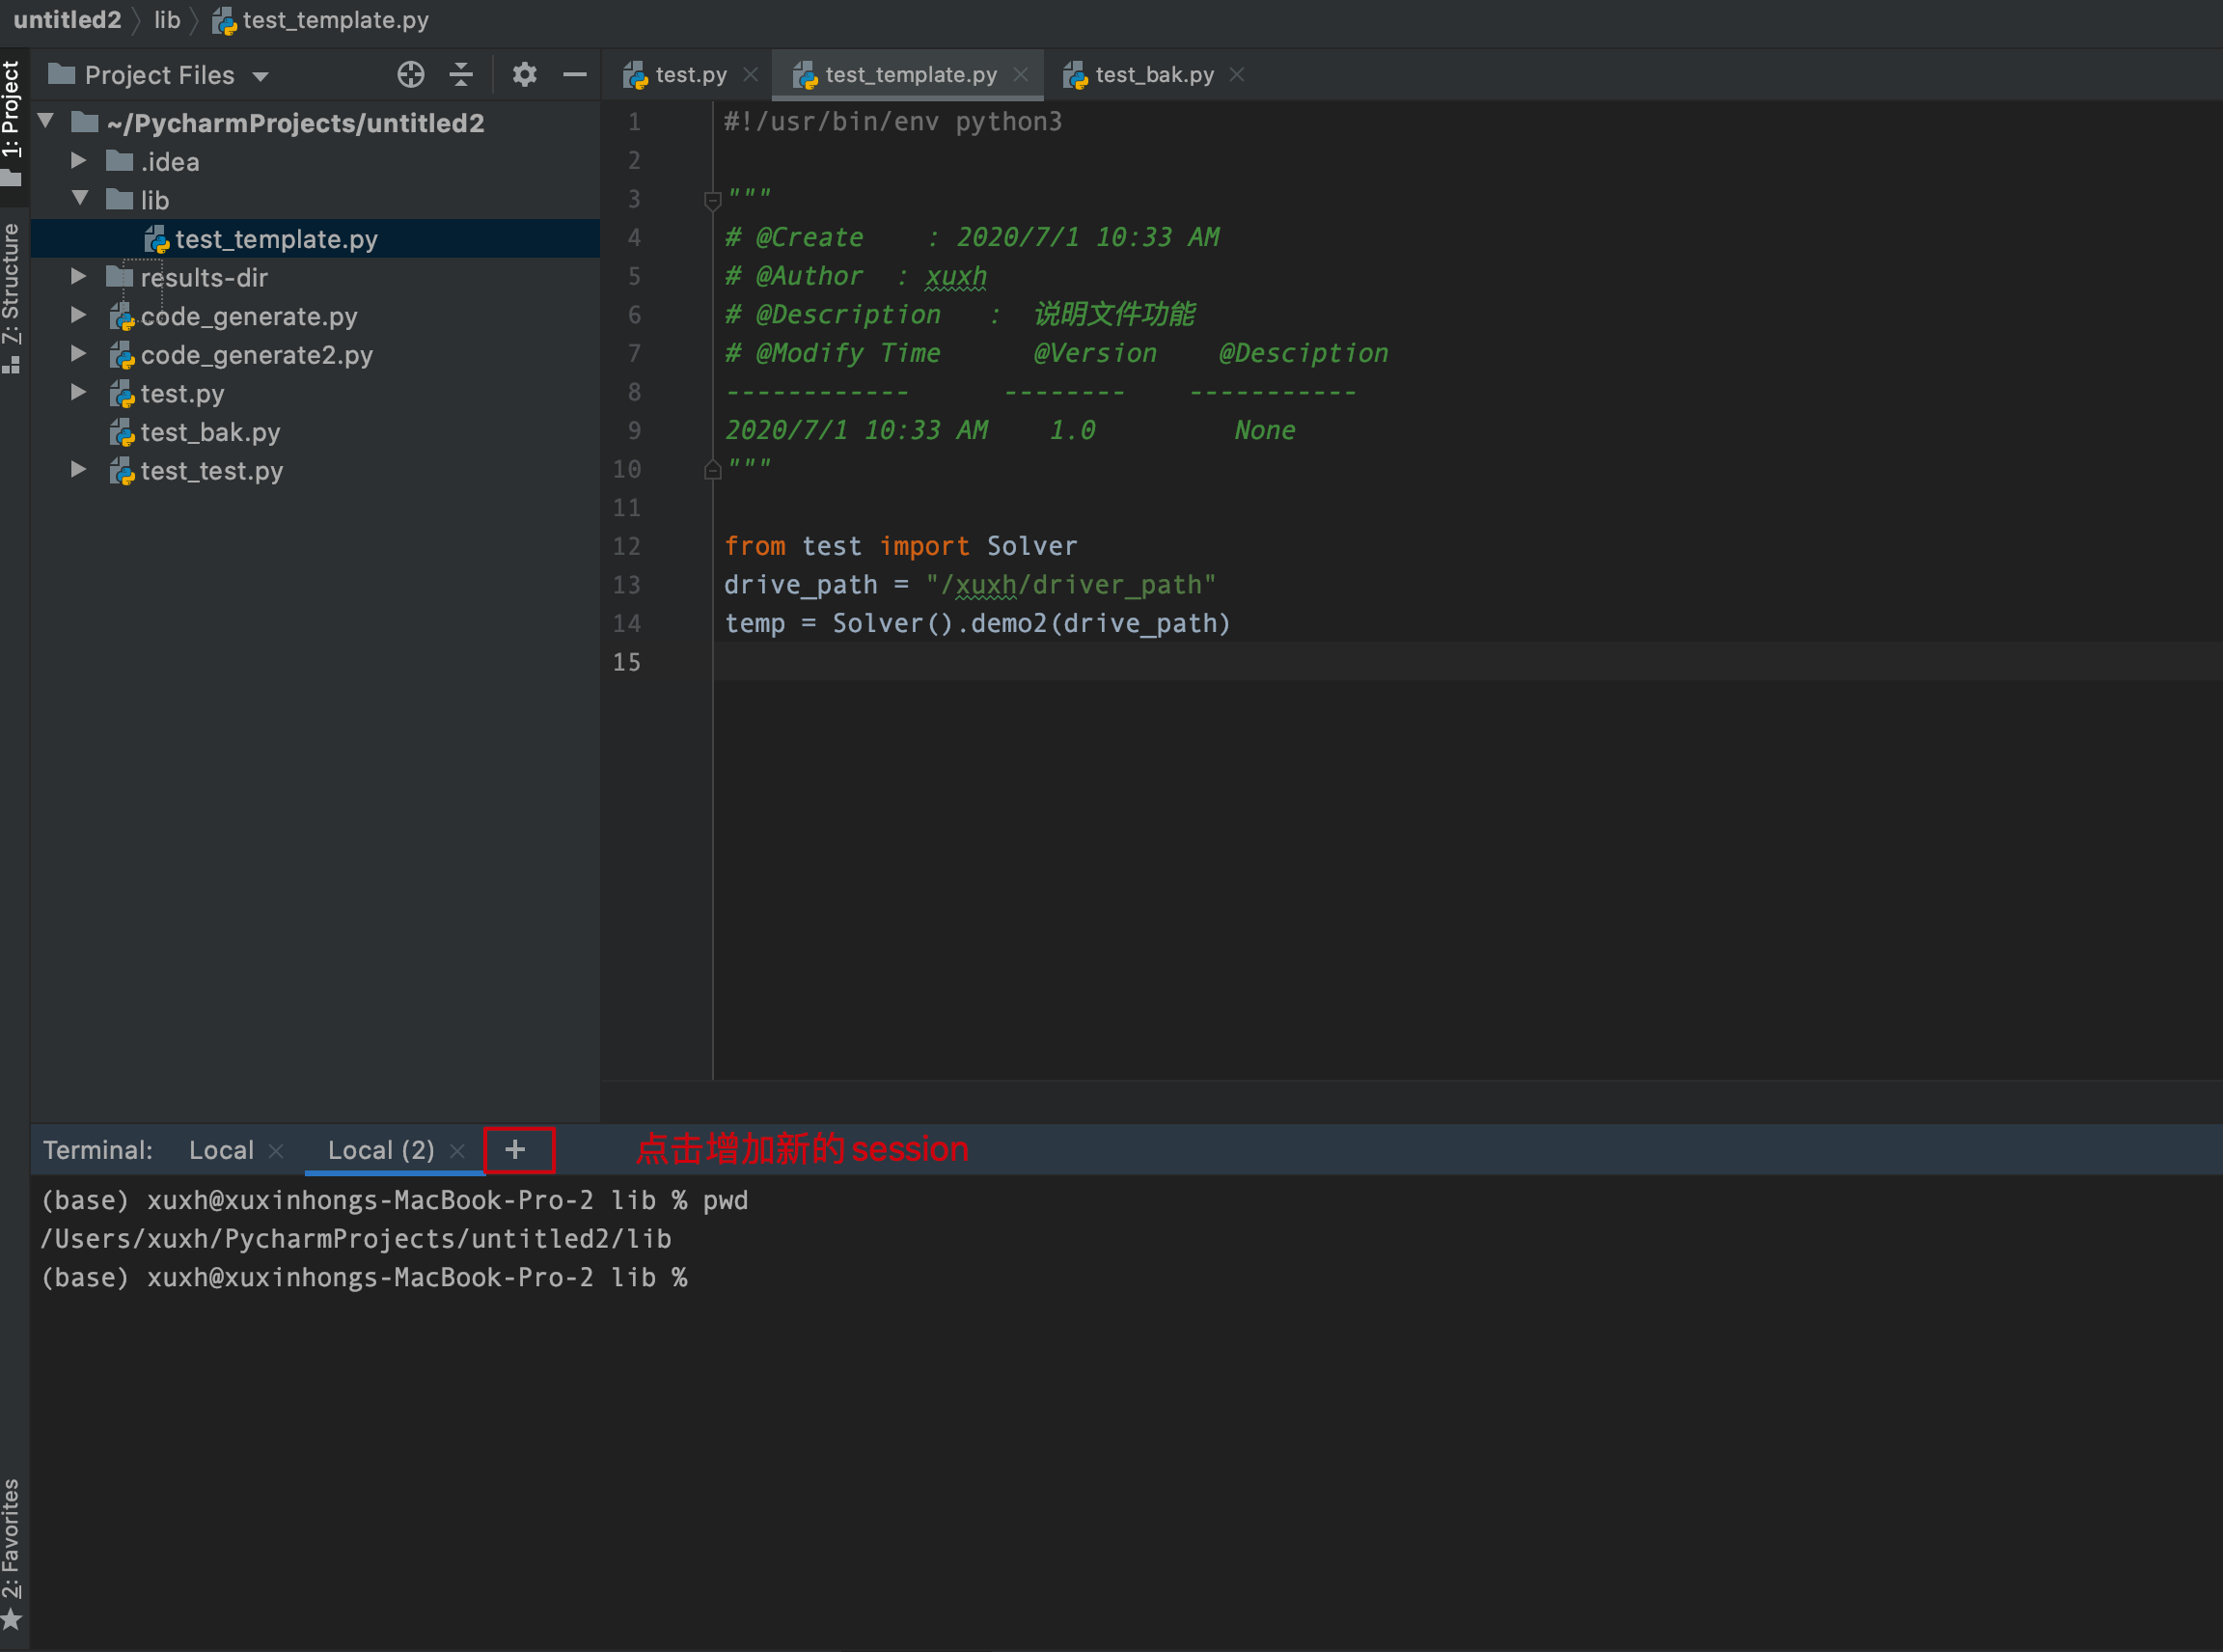This screenshot has width=2223, height=1652.
Task: Click line number 15 in gutter
Action: (626, 662)
